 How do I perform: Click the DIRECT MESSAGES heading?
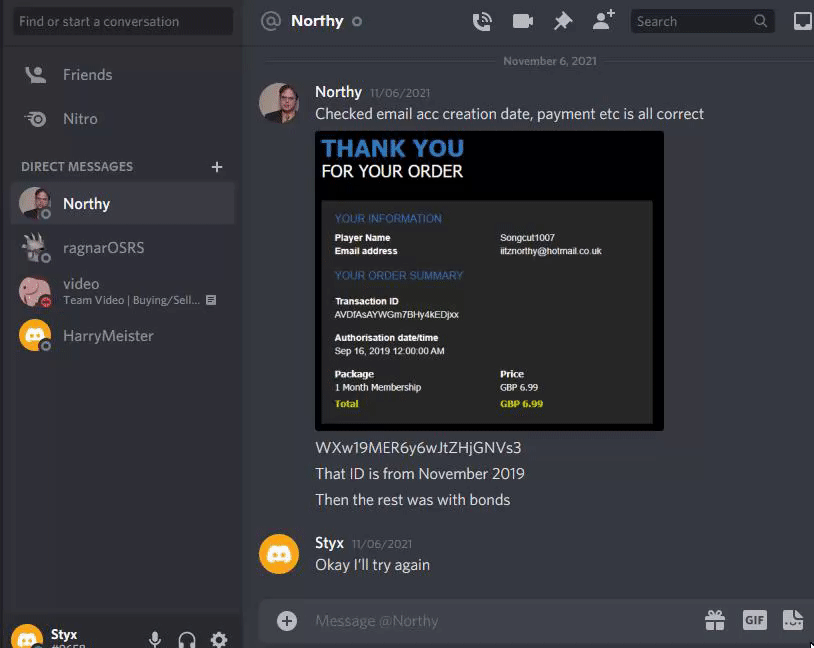77,167
